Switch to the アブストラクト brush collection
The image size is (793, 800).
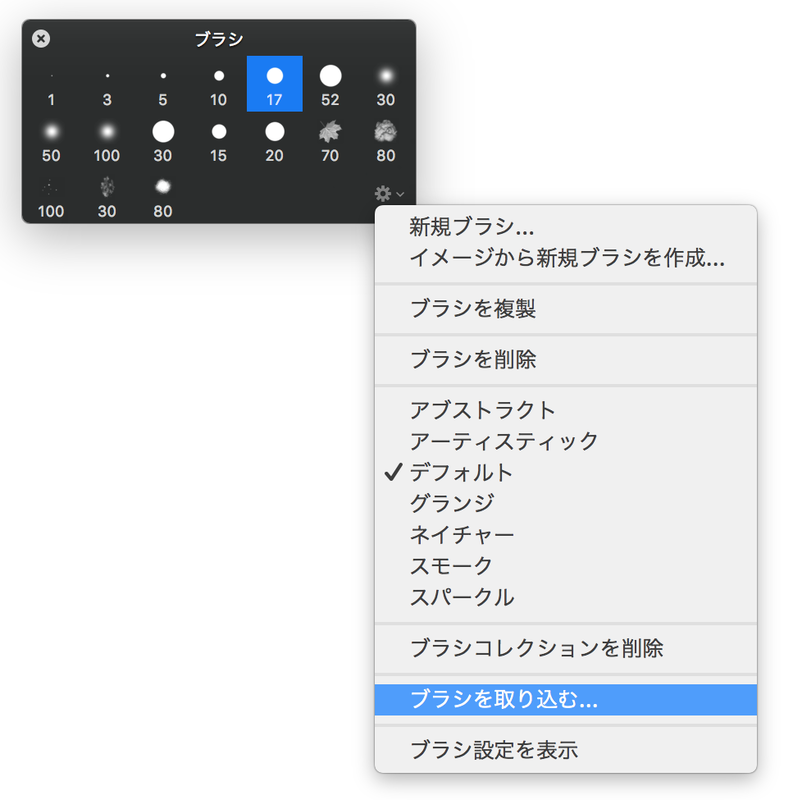point(482,410)
